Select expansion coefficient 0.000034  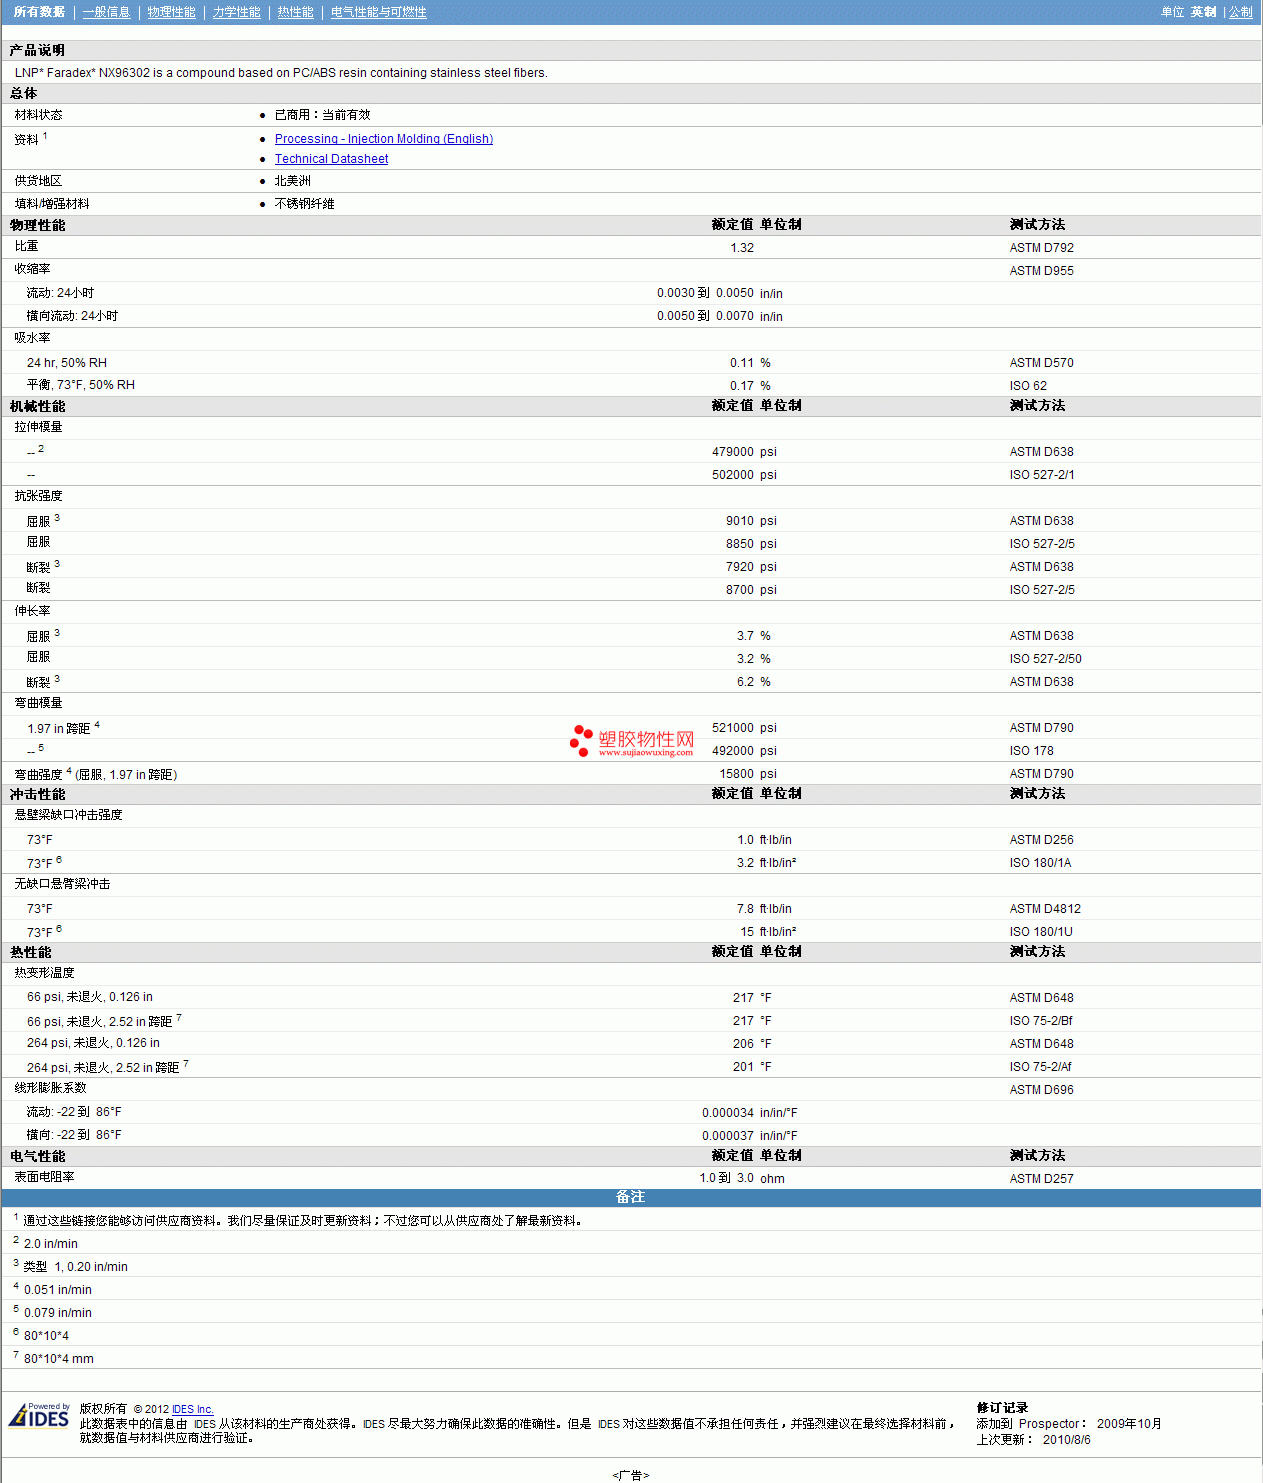(728, 1113)
